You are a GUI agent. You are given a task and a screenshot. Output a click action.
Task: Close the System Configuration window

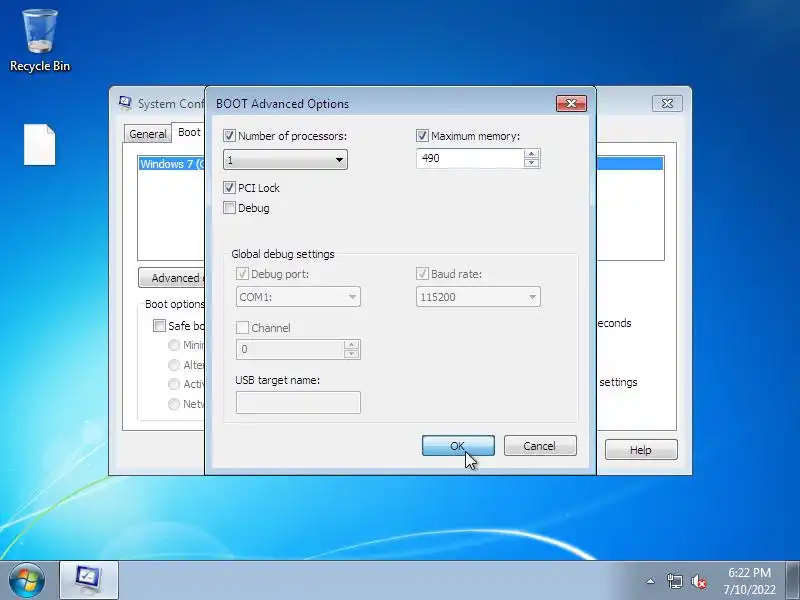[x=667, y=104]
